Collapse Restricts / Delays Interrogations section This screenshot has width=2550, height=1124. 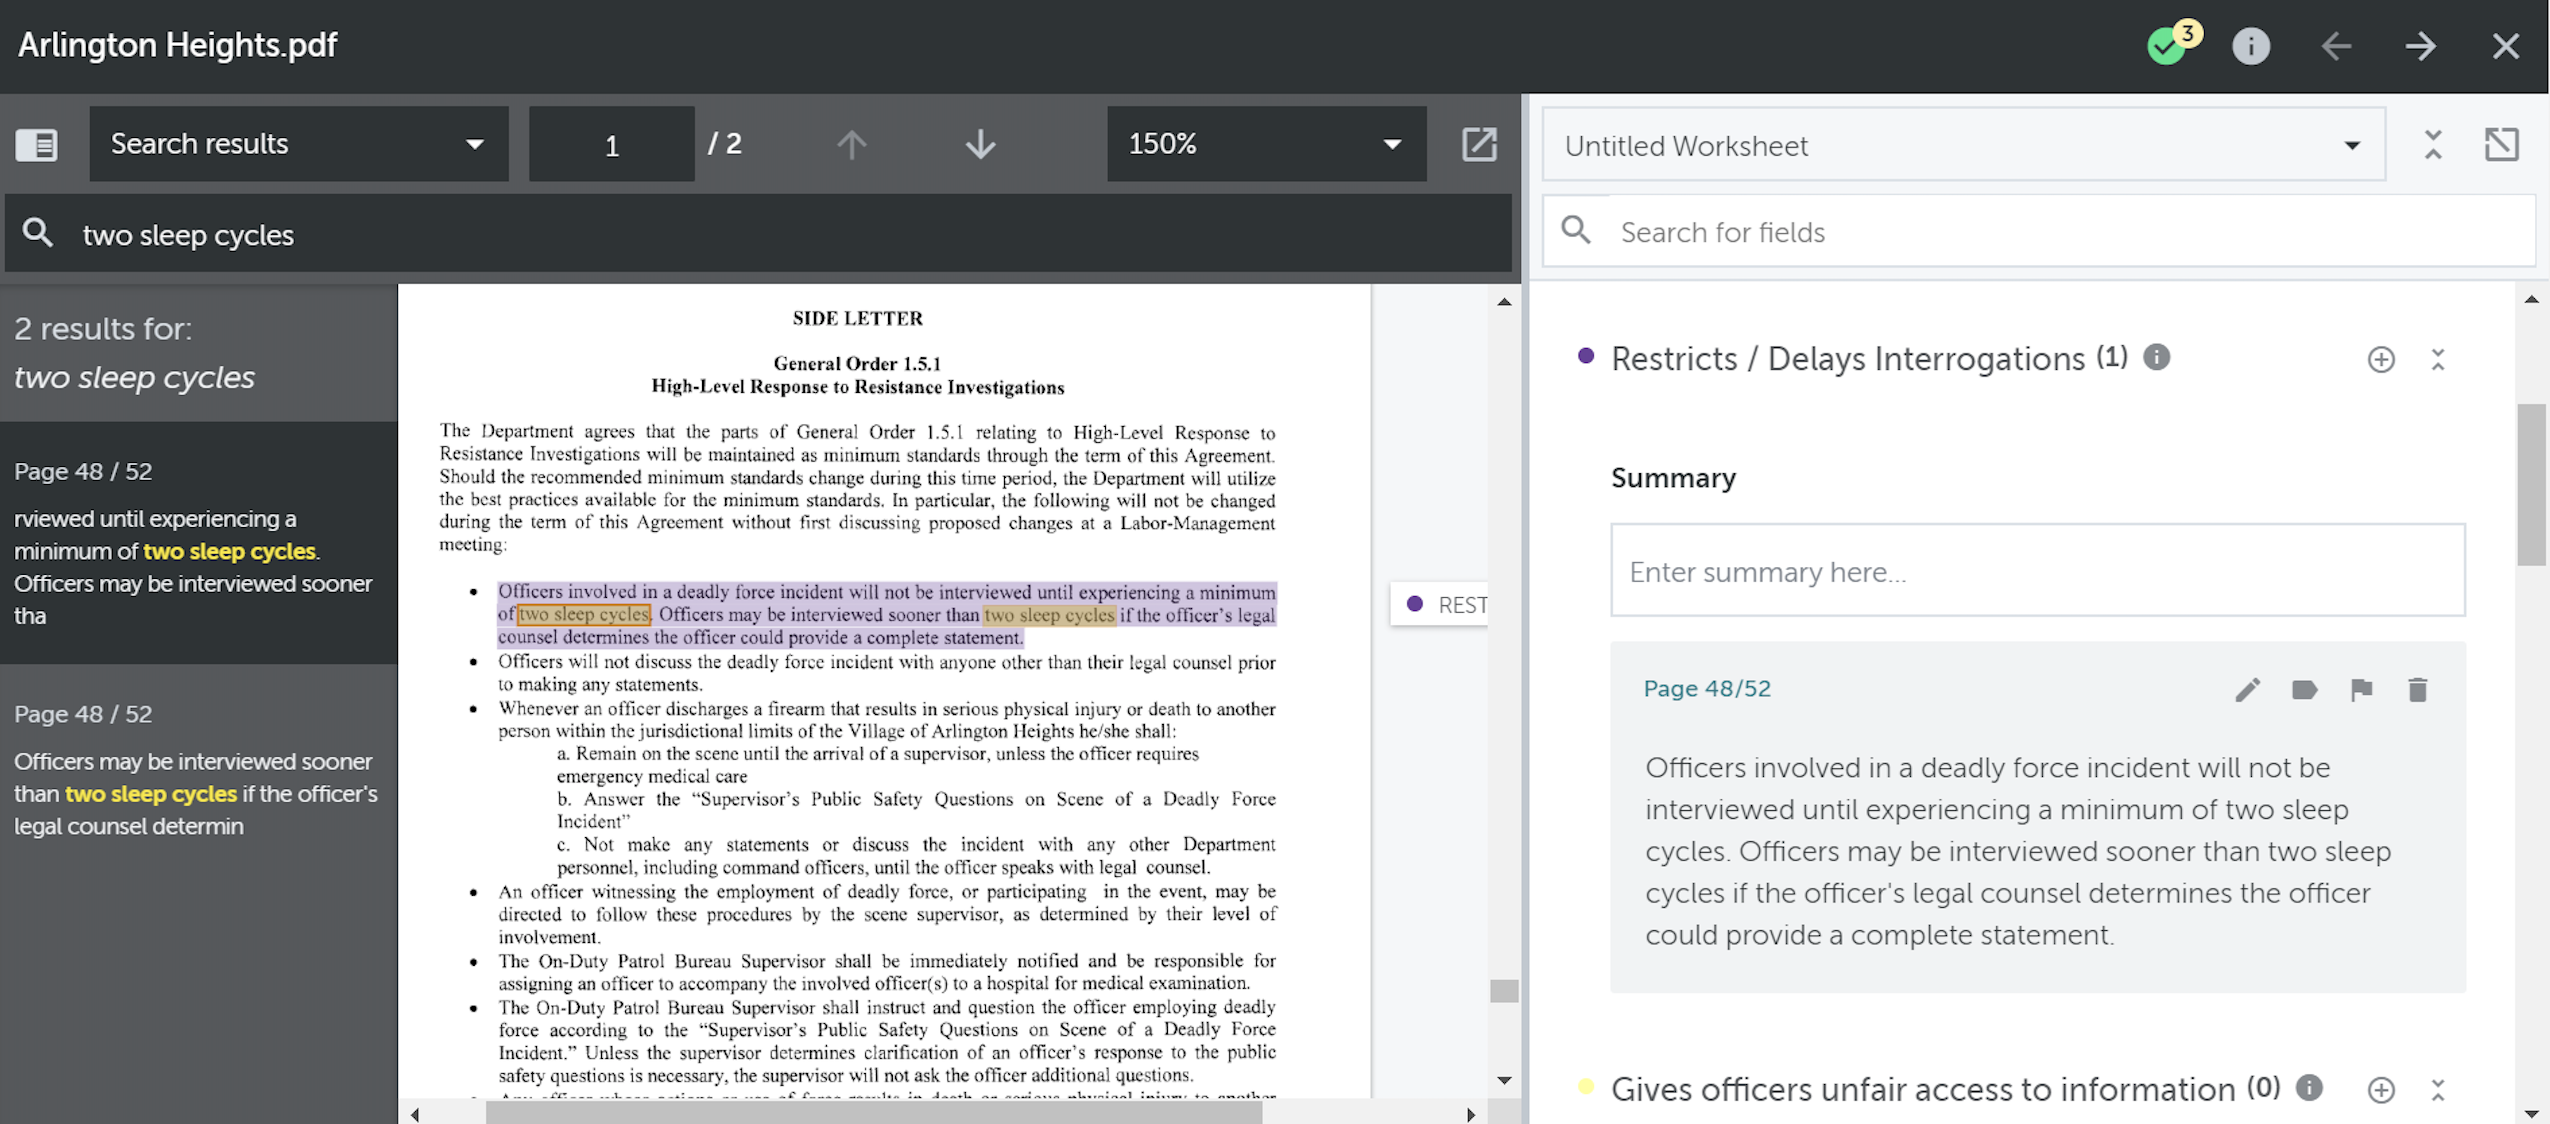pos(2438,360)
